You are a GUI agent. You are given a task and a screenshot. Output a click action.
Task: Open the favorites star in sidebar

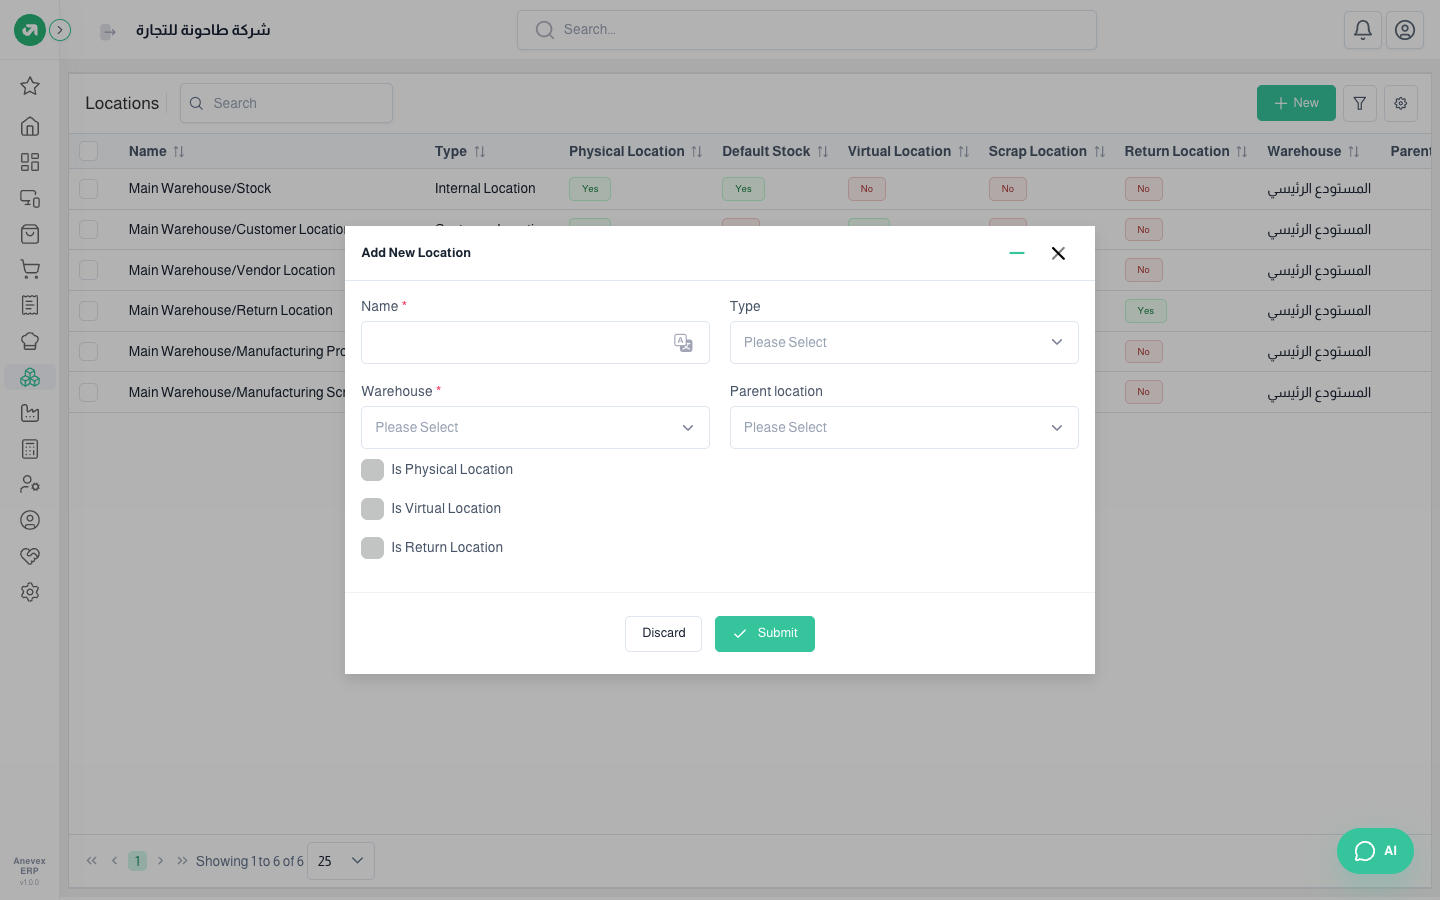tap(30, 86)
